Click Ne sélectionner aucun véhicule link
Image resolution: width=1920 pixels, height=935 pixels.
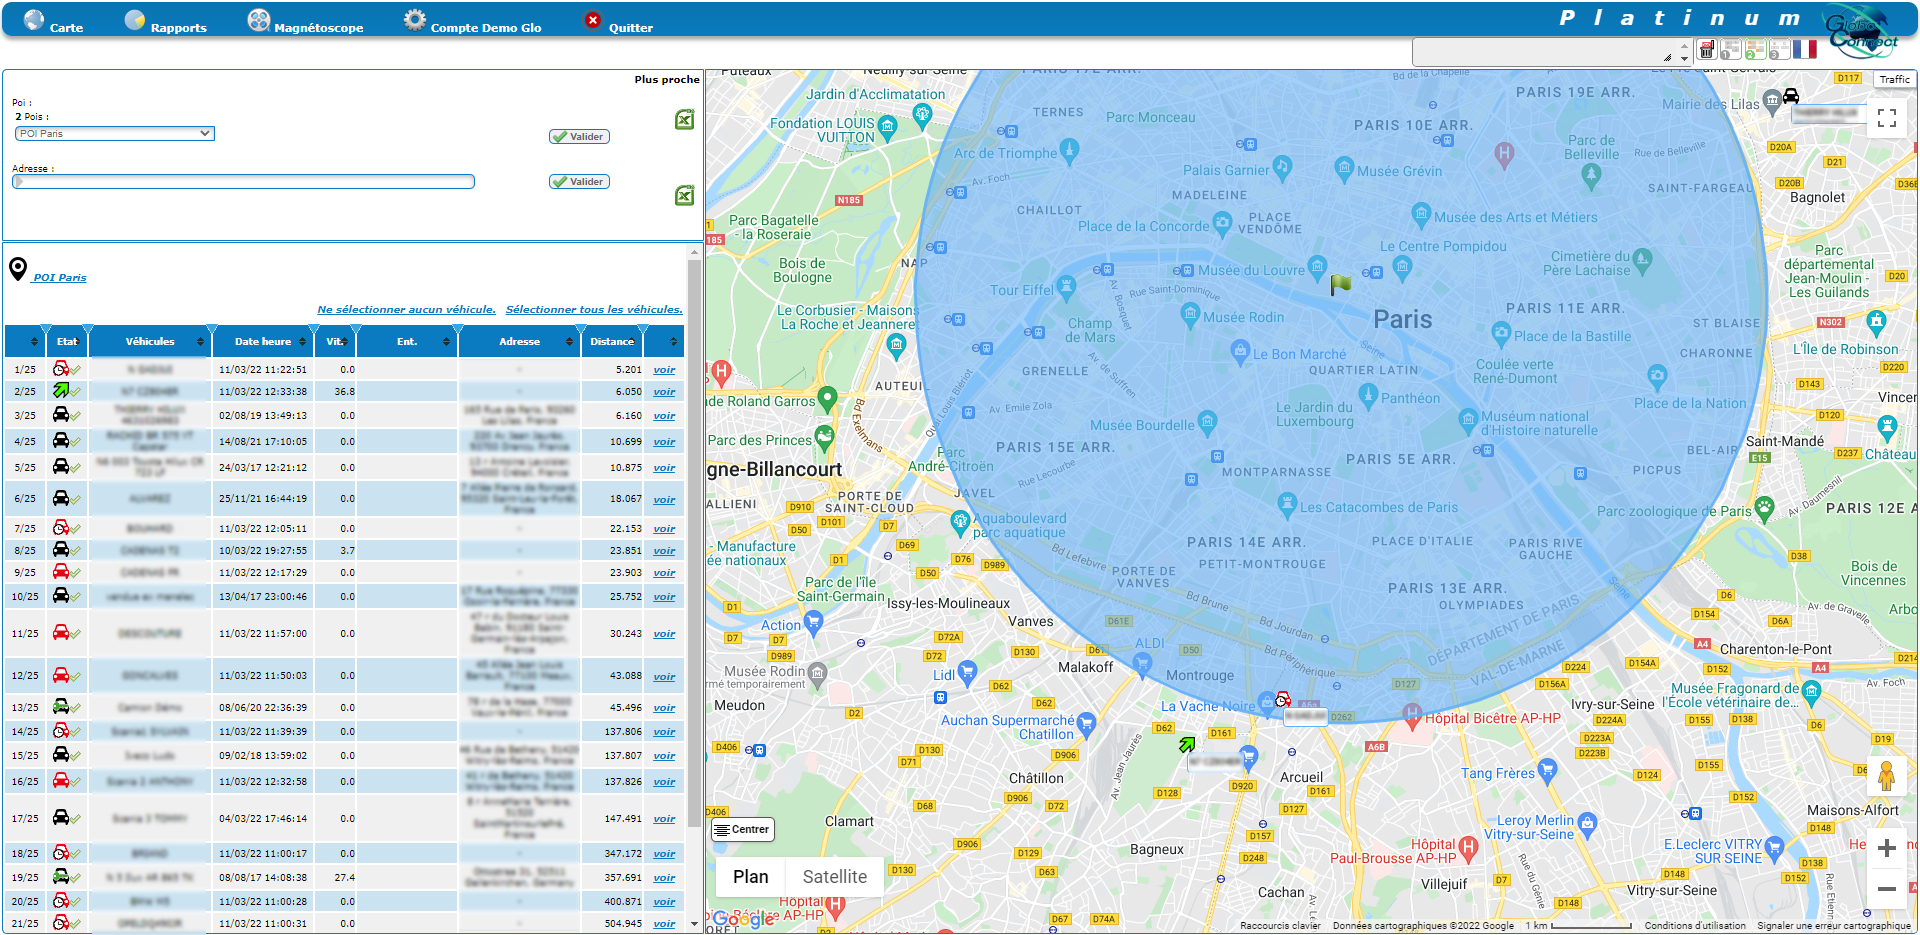[406, 310]
